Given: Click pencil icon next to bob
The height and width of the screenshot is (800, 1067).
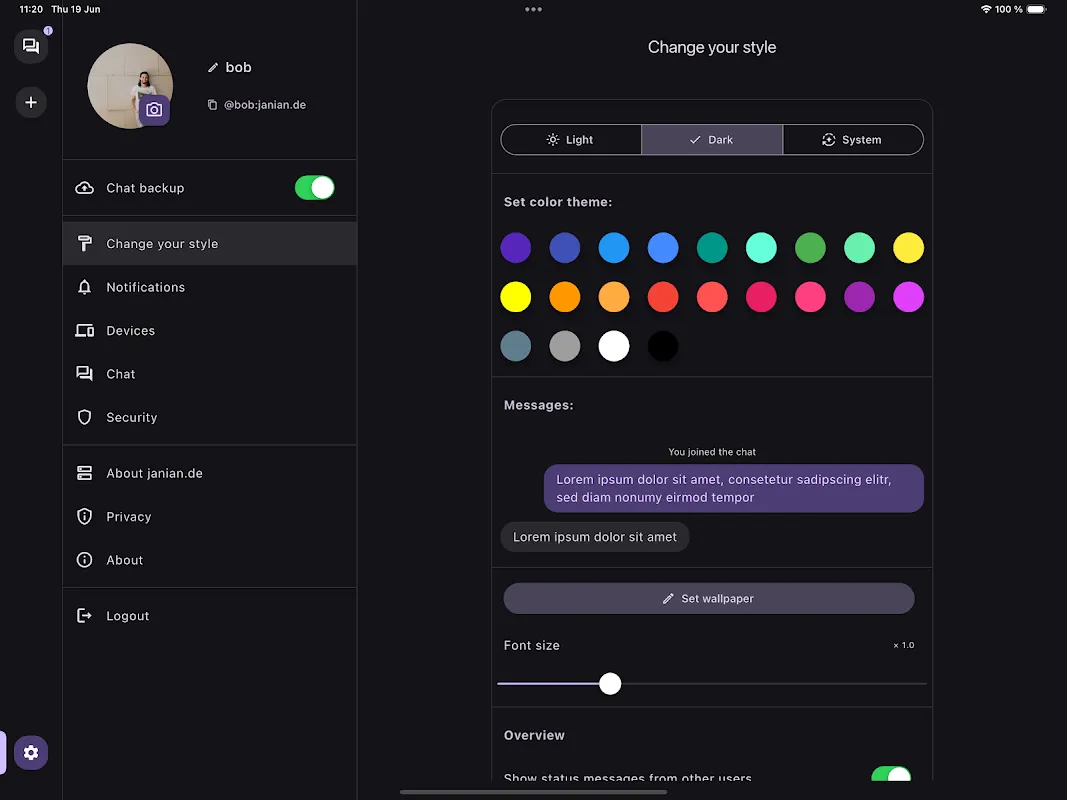Looking at the screenshot, I should (x=213, y=67).
